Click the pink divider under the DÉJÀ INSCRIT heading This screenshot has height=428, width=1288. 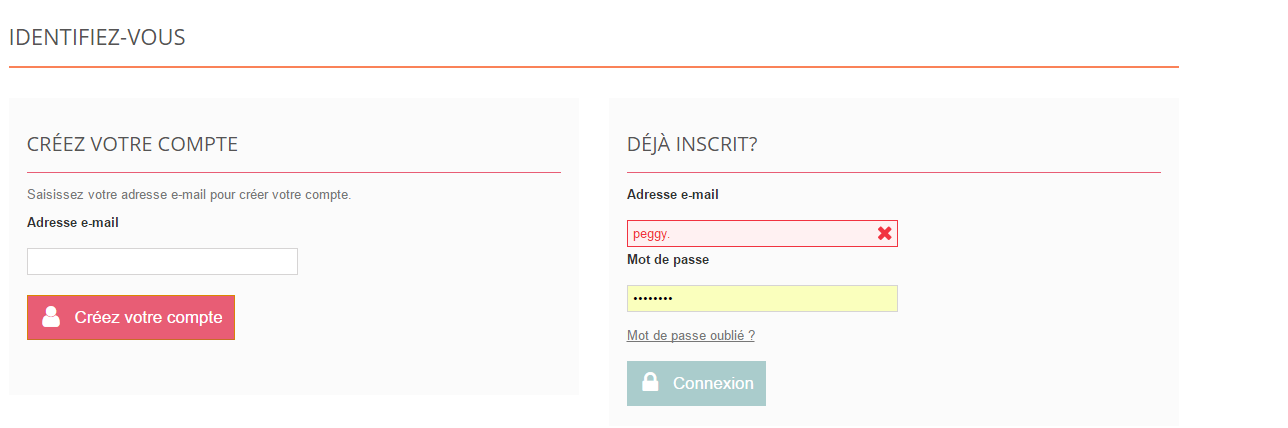tap(893, 172)
